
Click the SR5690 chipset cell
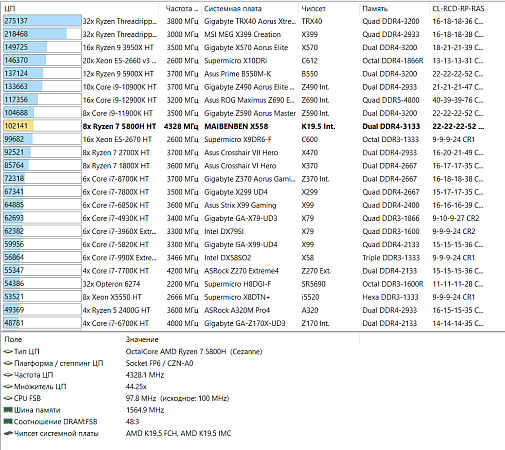coord(313,284)
